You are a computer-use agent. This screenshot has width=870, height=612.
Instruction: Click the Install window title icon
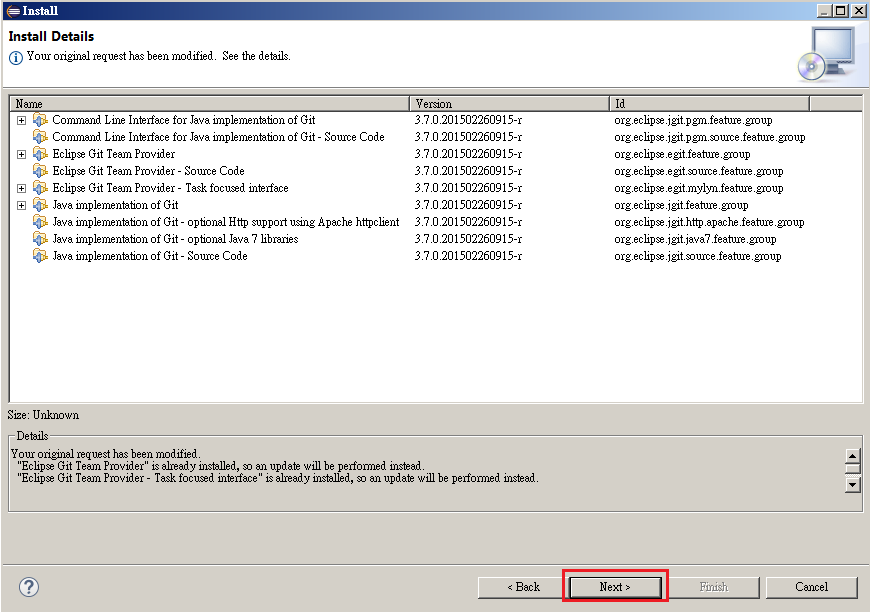click(12, 11)
